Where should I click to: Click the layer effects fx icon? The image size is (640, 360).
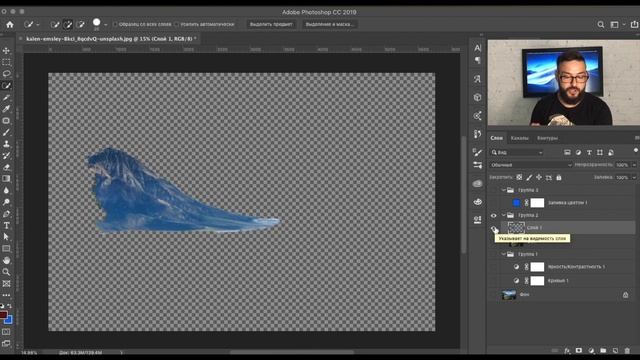(567, 351)
